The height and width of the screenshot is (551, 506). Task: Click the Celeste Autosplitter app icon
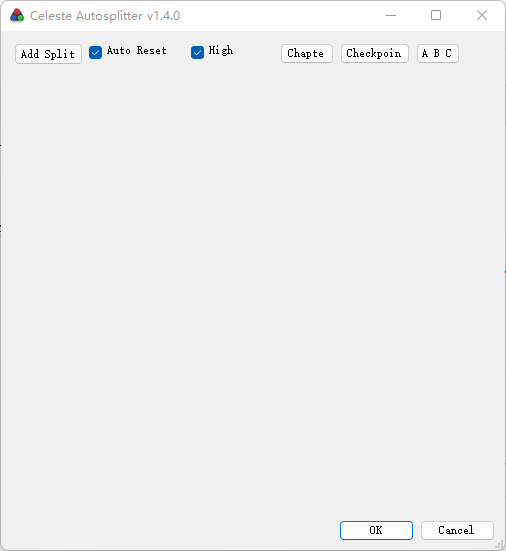[x=17, y=15]
